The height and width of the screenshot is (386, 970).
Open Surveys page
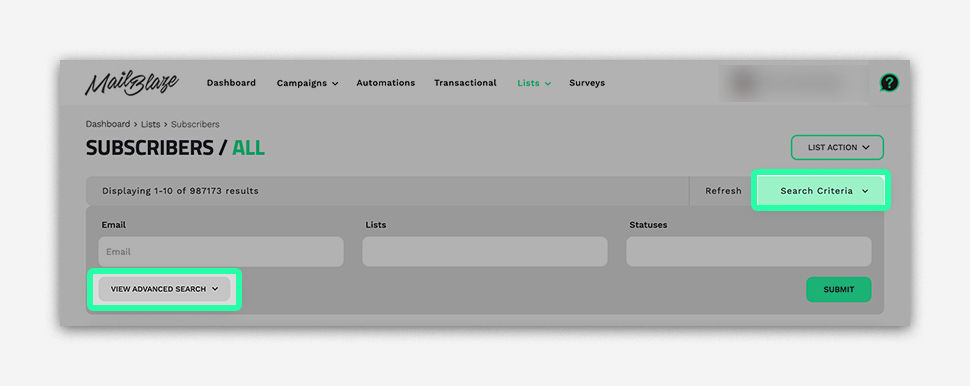587,83
